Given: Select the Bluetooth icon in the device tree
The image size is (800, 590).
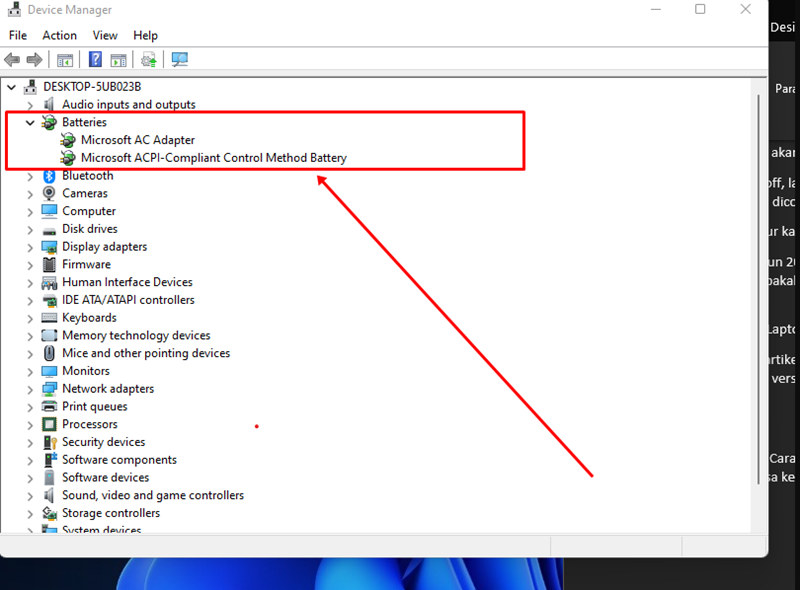Looking at the screenshot, I should (x=49, y=176).
